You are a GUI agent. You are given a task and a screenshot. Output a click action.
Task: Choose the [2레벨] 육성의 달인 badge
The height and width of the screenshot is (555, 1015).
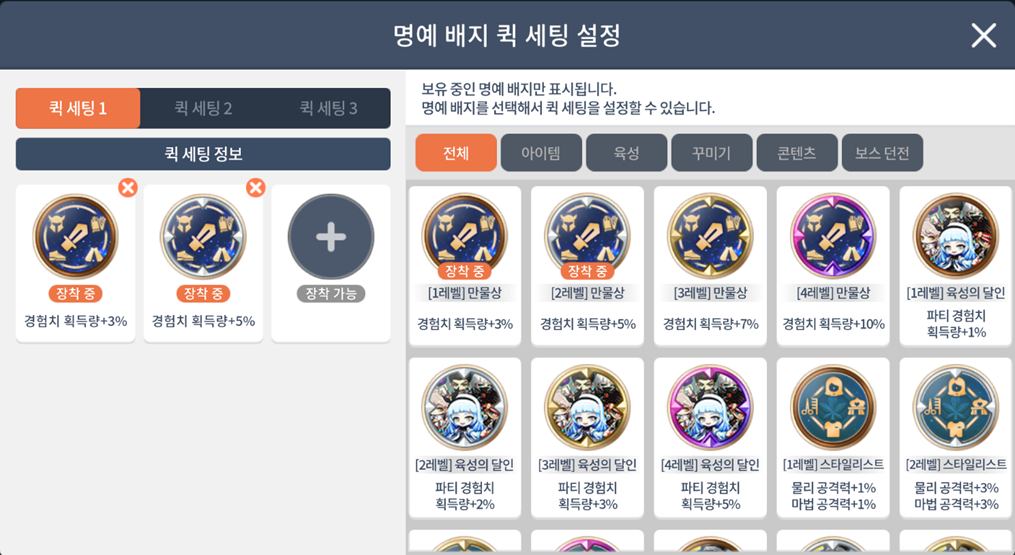(x=465, y=437)
